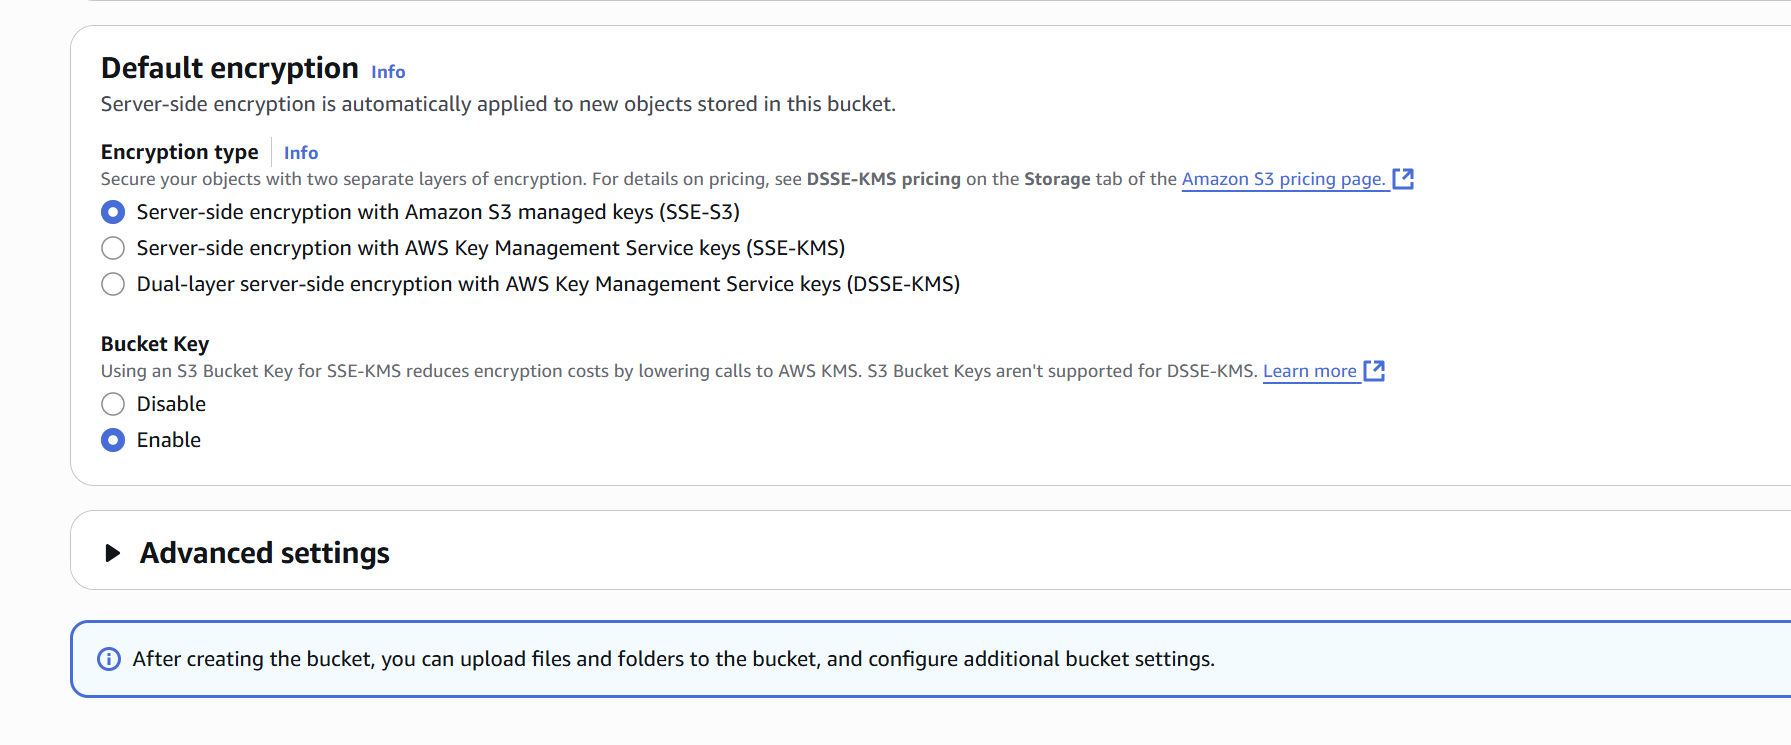Open Info link next to Default encryption
The height and width of the screenshot is (745, 1791).
click(x=388, y=72)
